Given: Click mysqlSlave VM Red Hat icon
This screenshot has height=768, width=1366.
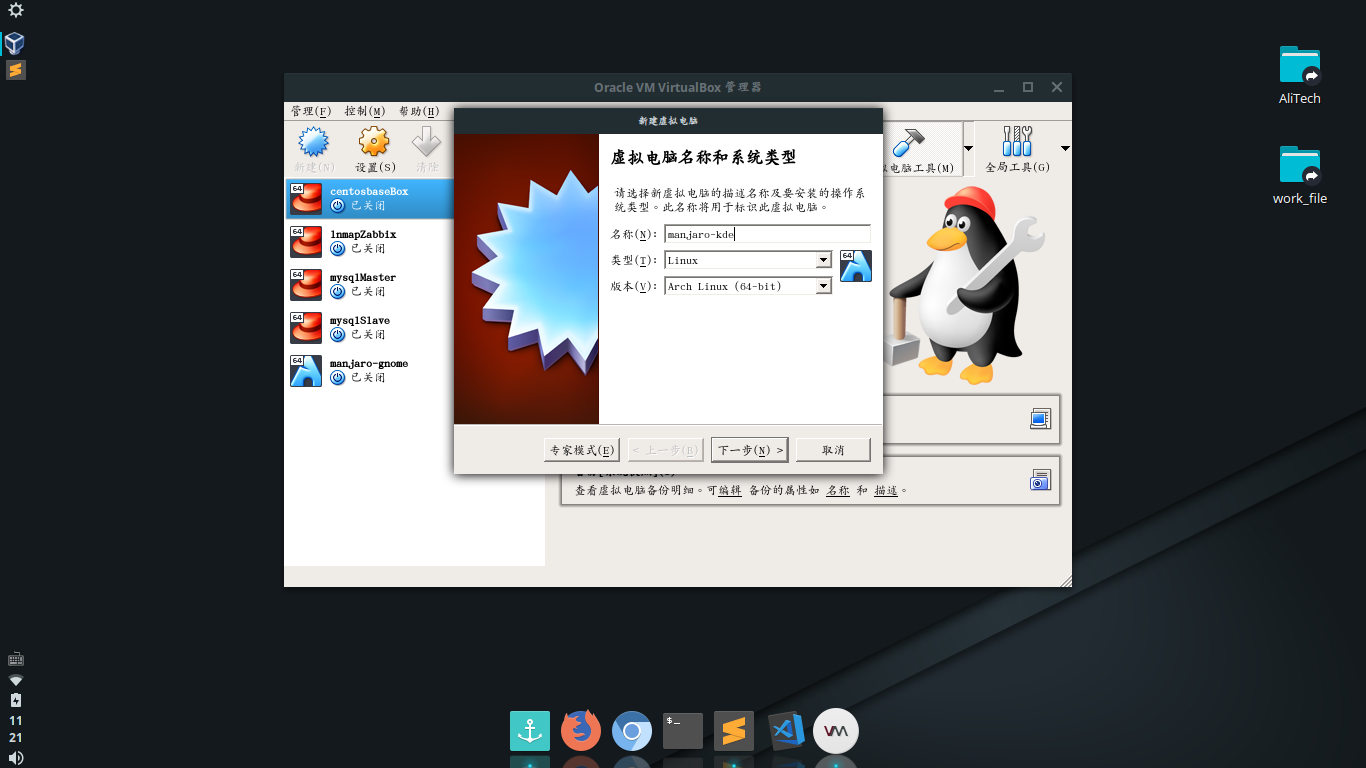Looking at the screenshot, I should [x=306, y=327].
